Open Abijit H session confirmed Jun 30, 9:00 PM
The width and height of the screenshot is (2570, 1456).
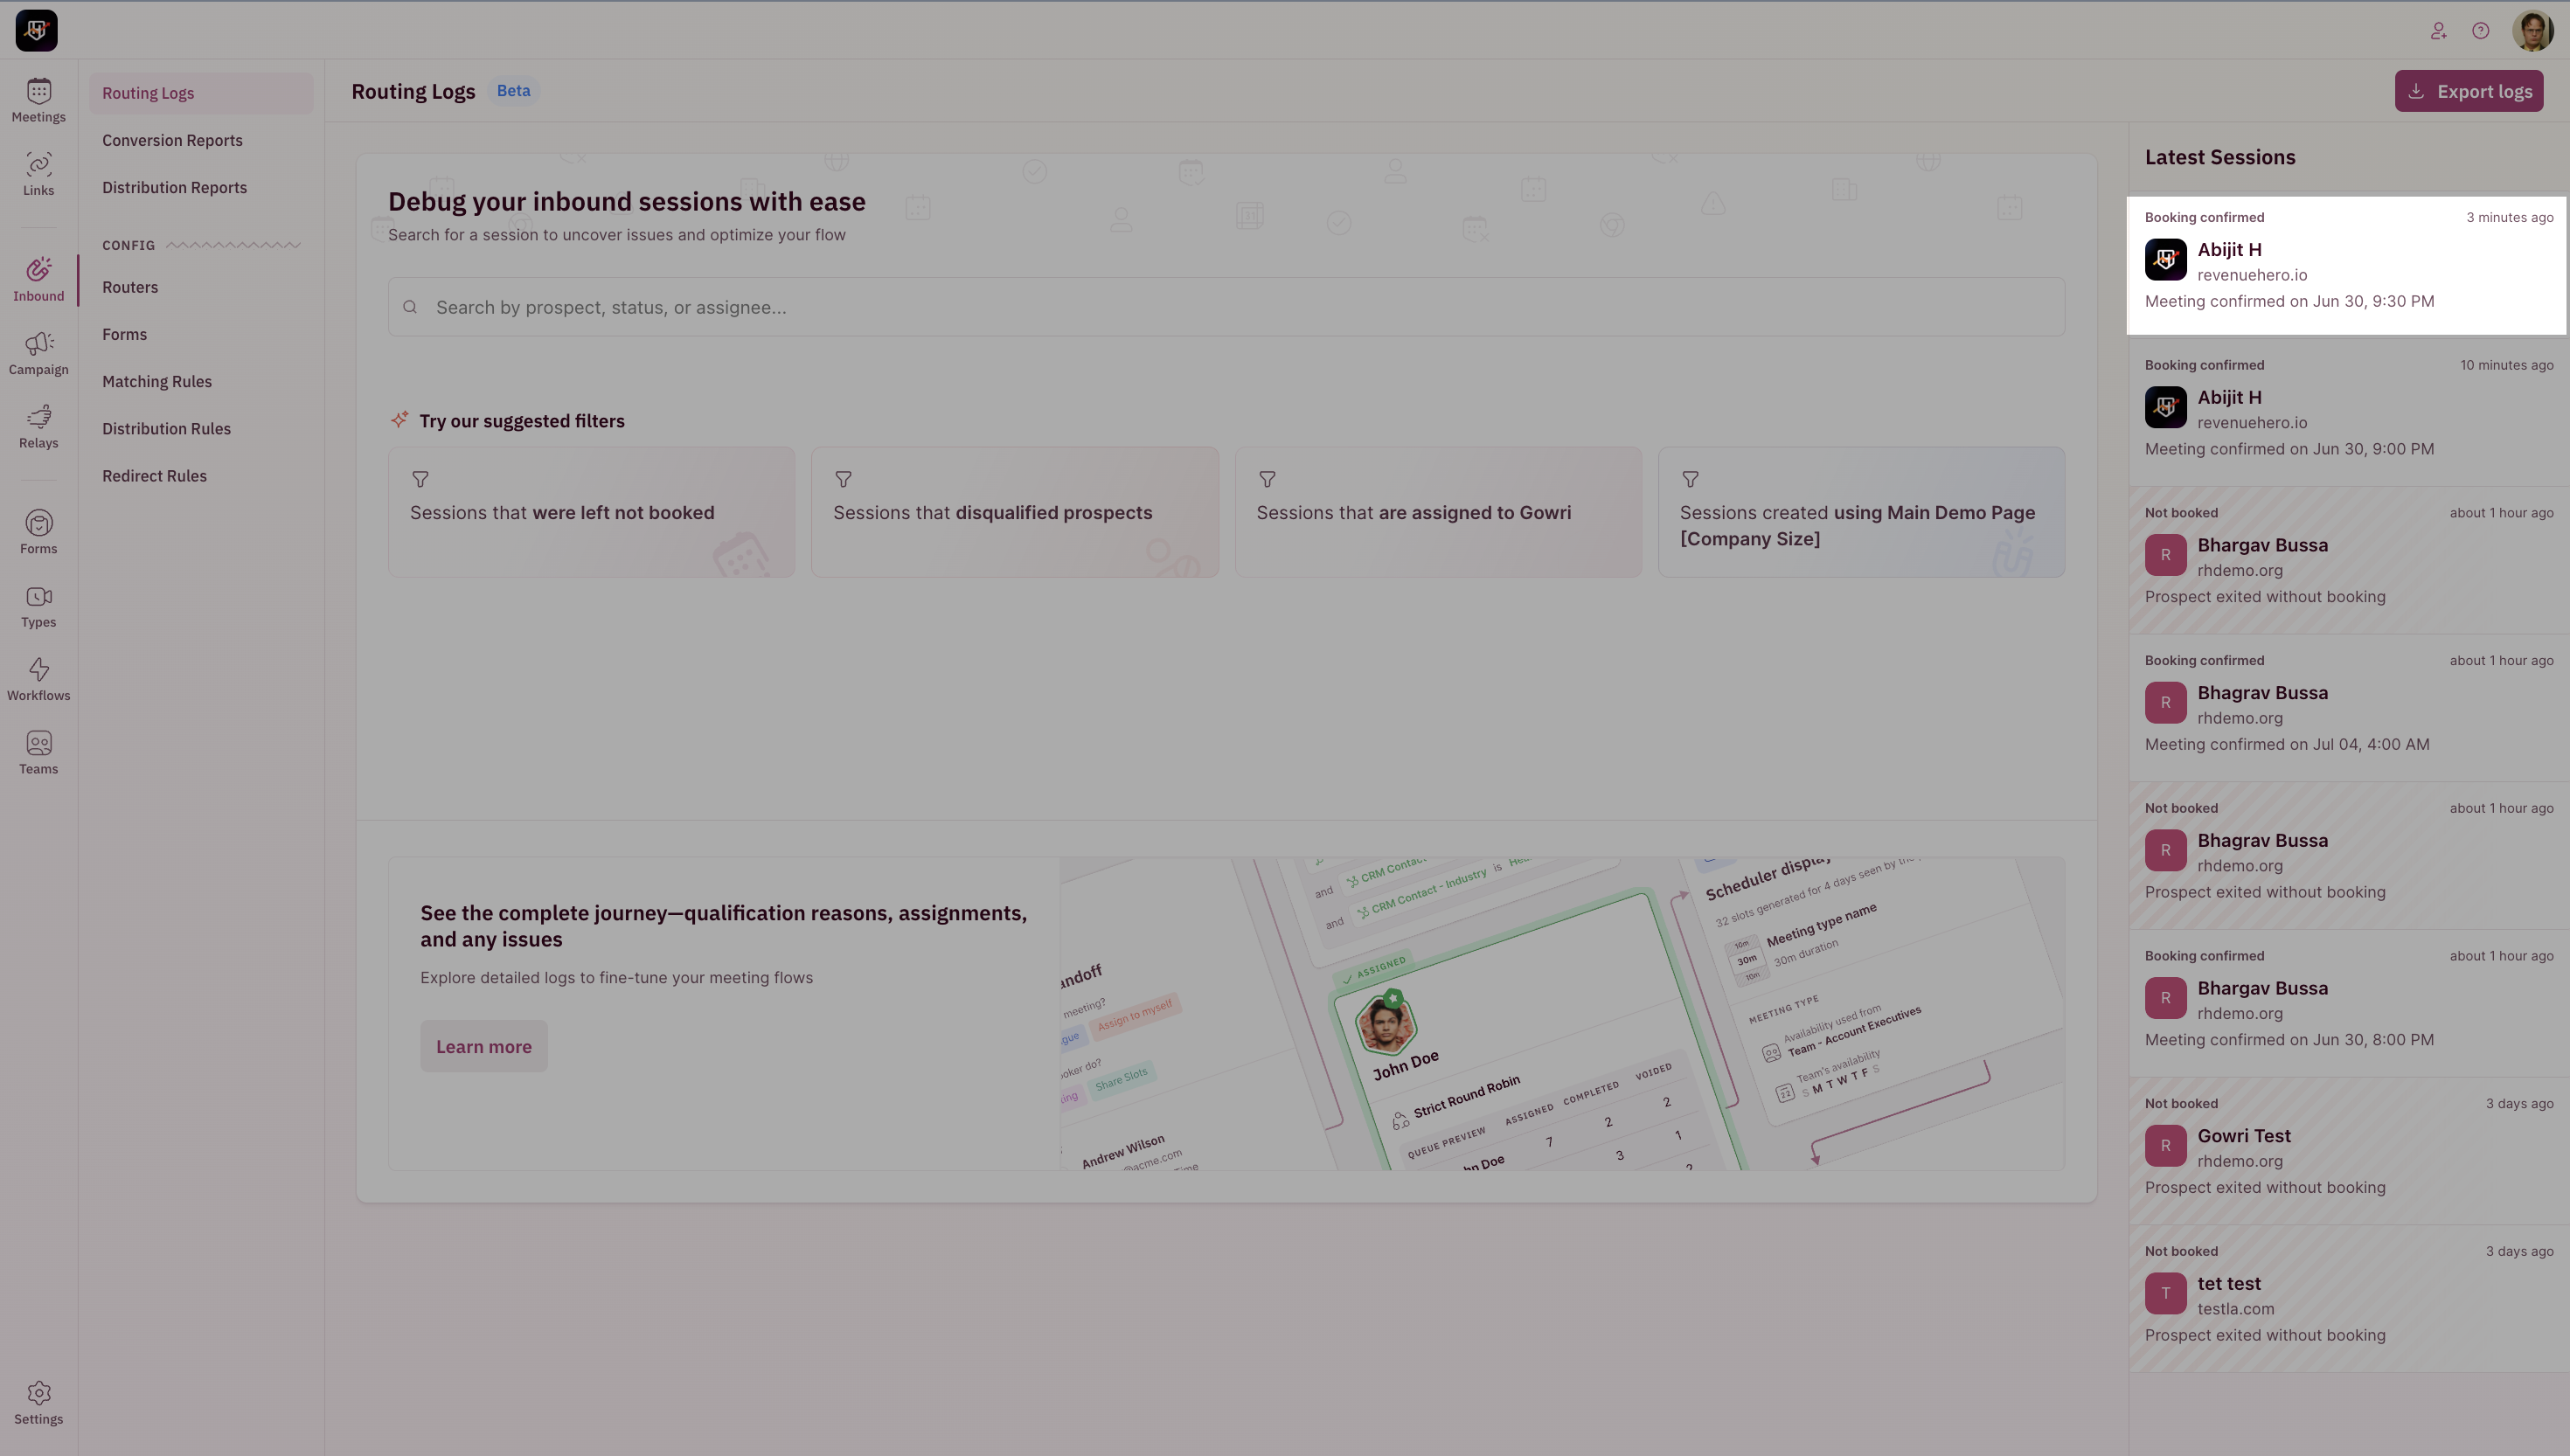coord(2348,413)
